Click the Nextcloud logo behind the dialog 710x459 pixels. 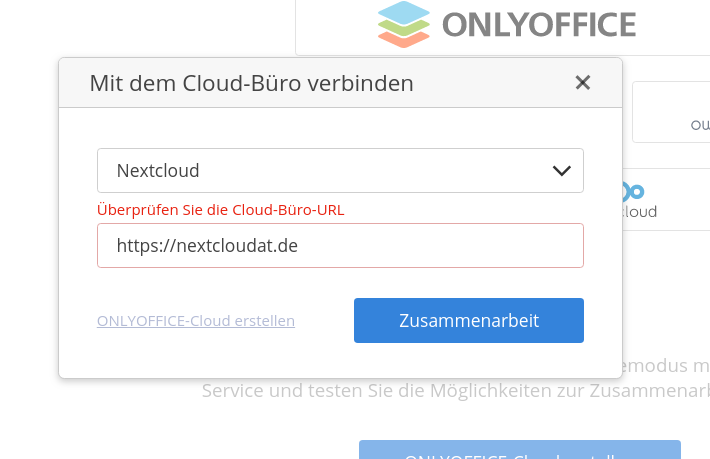click(634, 191)
